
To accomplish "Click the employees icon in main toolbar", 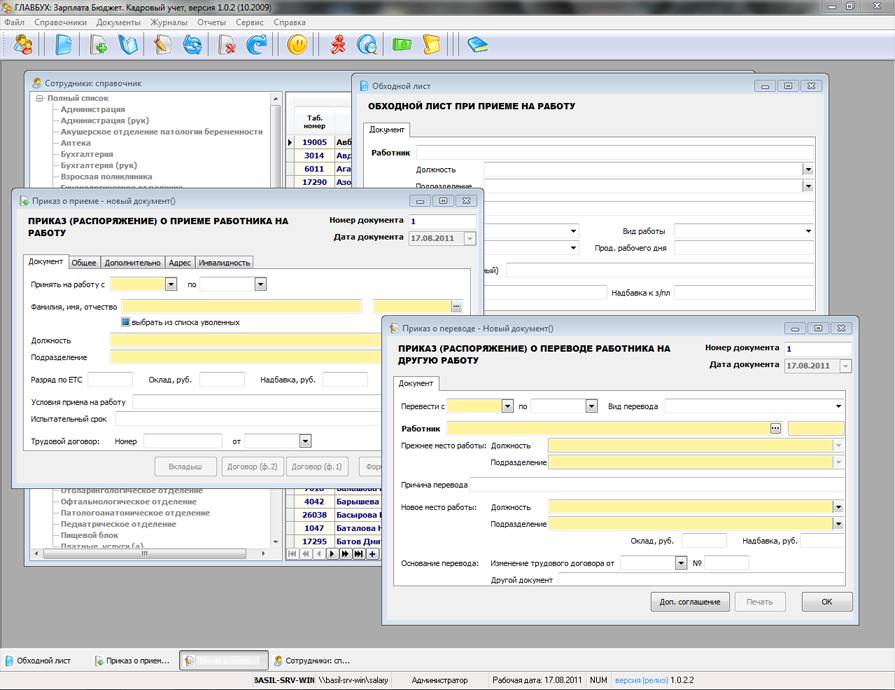I will click(23, 45).
